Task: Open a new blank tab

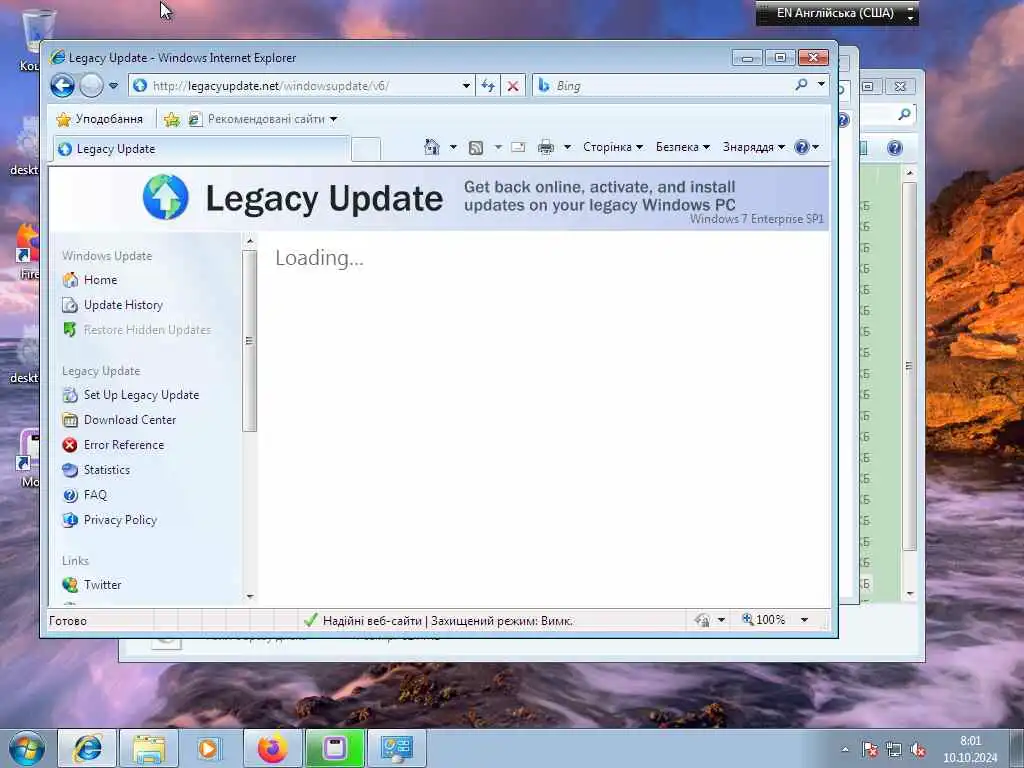Action: pyautogui.click(x=366, y=150)
